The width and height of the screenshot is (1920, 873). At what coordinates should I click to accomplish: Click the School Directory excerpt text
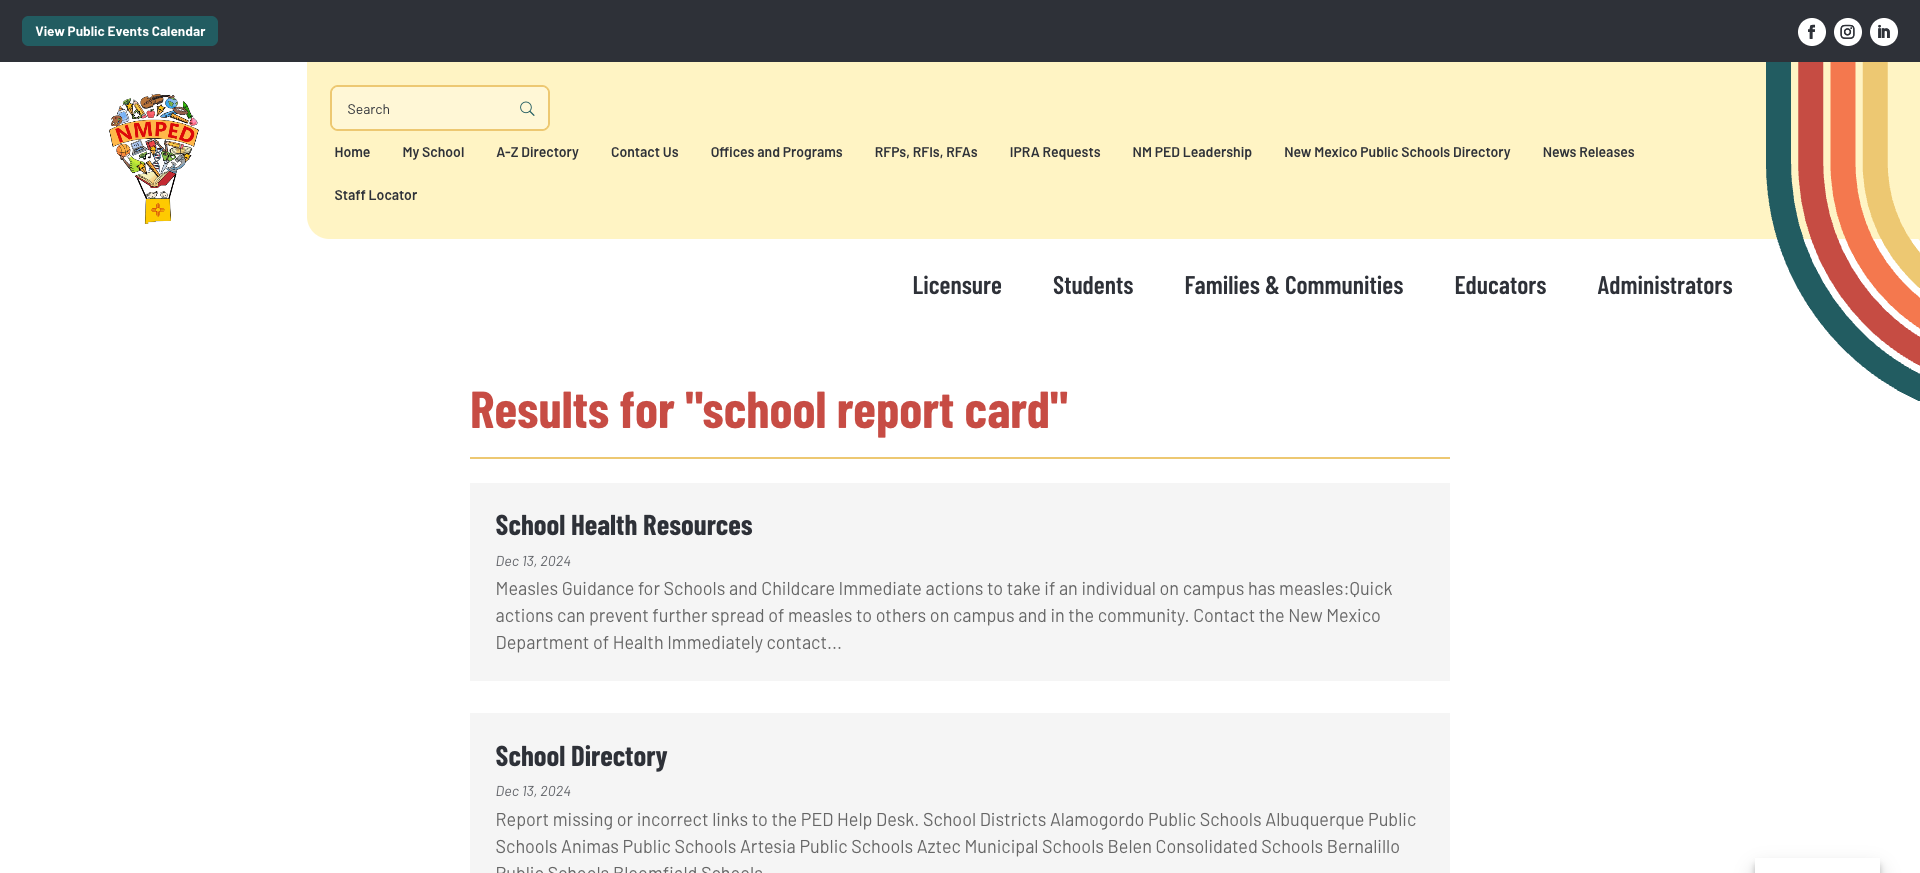pos(956,840)
